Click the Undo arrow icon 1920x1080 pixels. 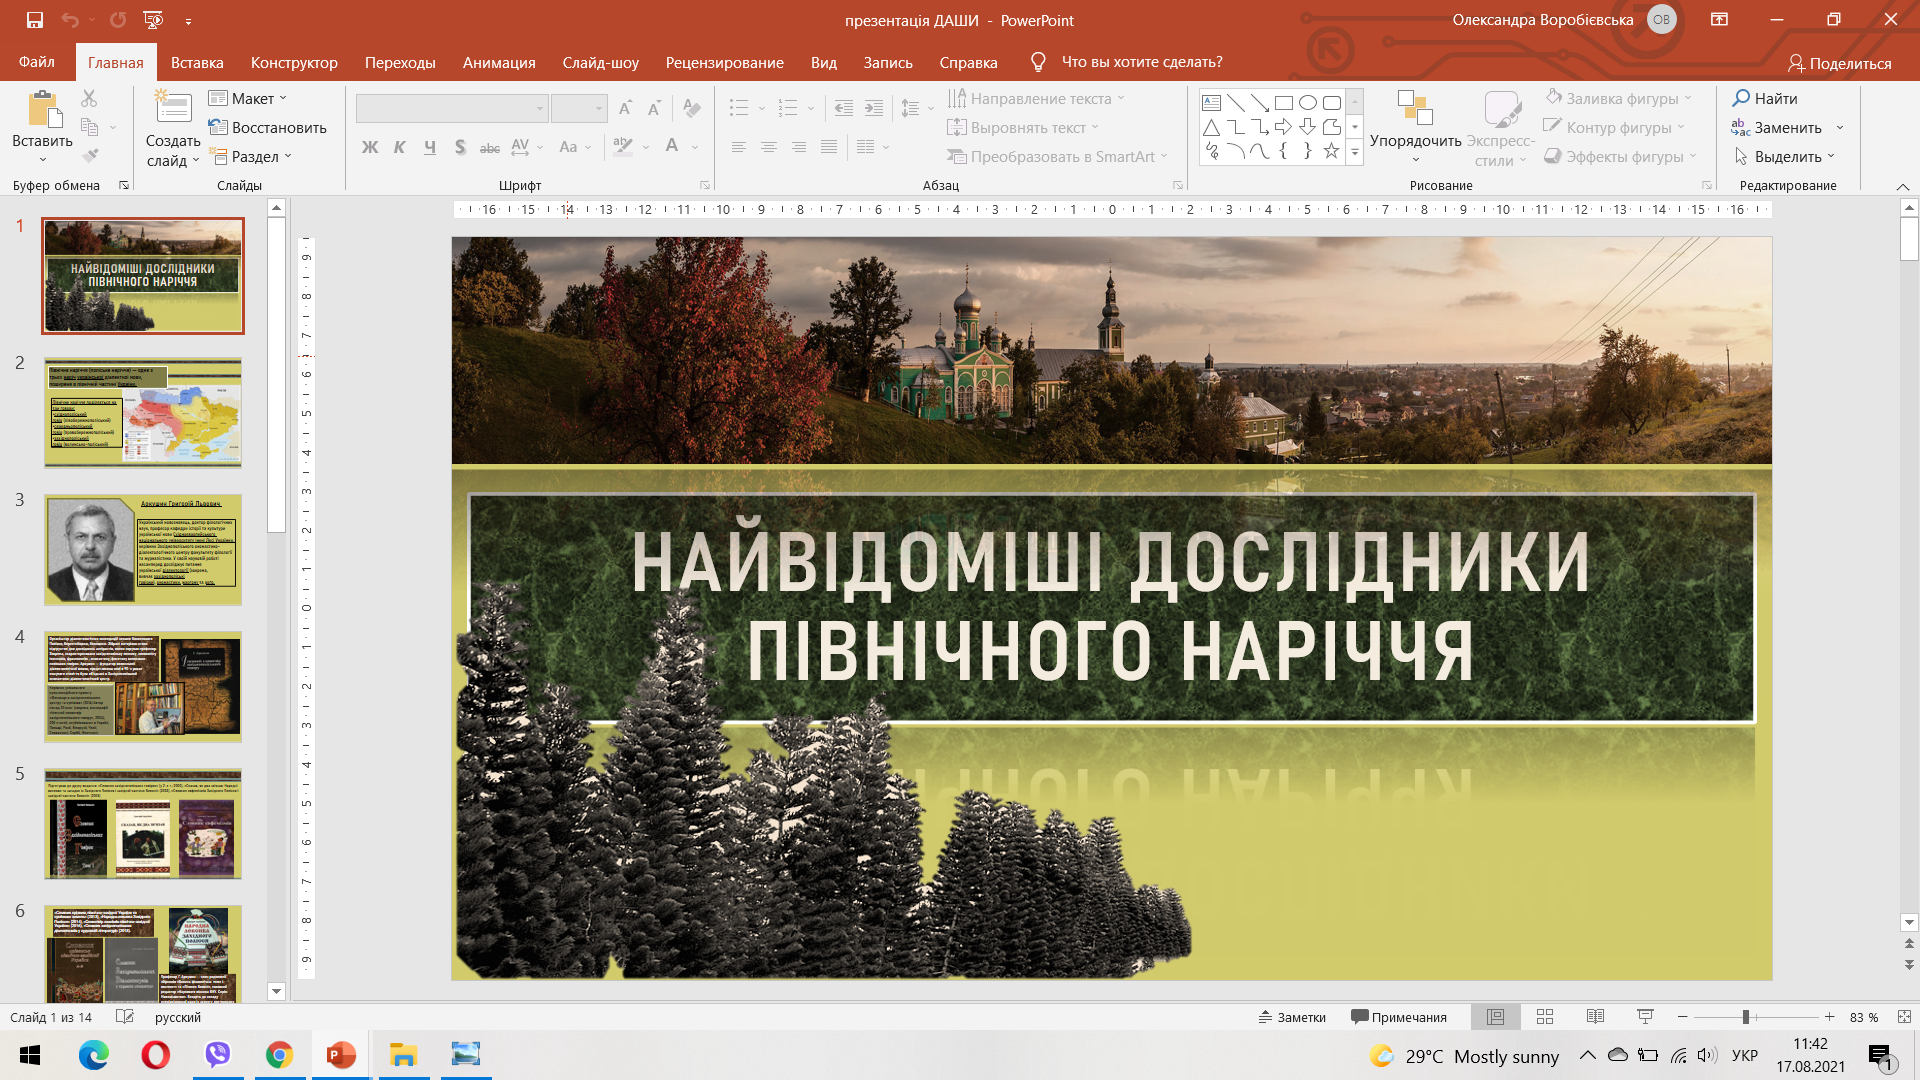69,20
